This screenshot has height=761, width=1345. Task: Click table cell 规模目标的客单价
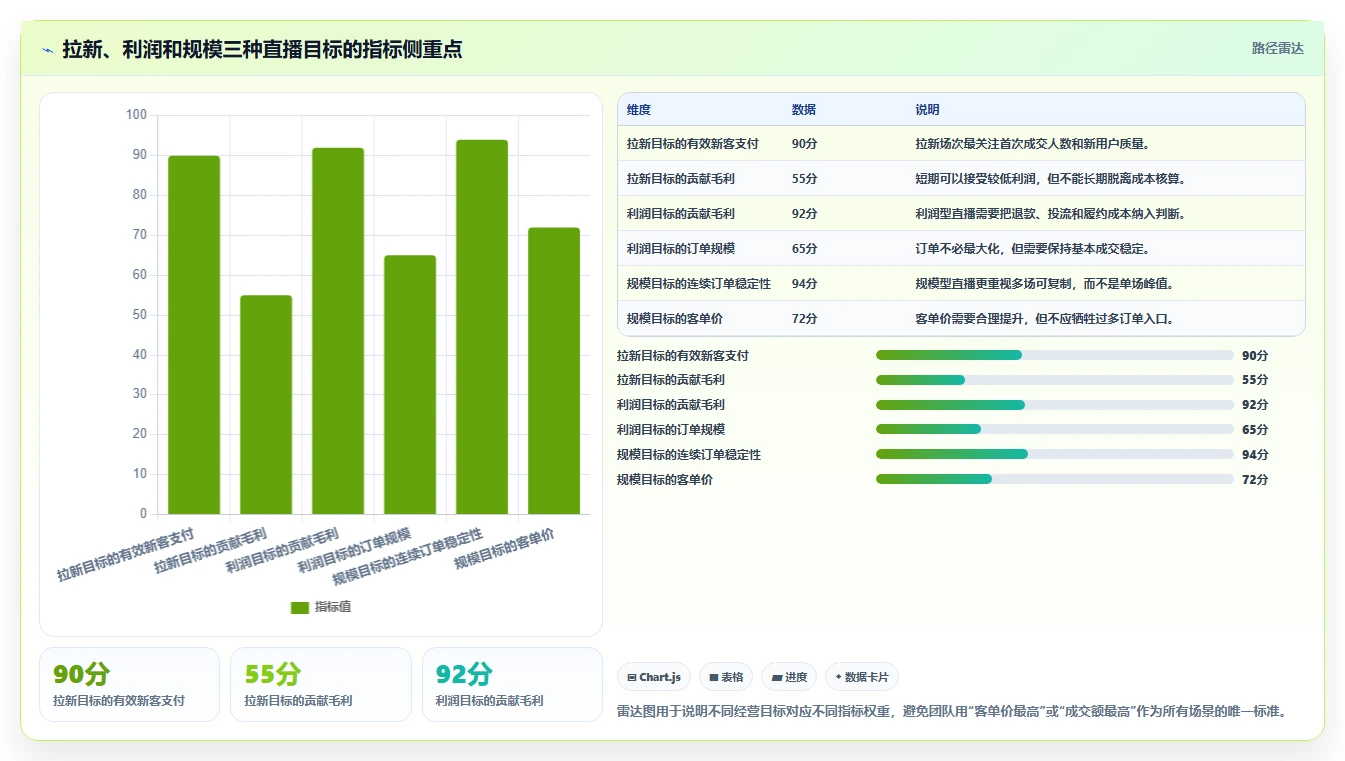coord(675,319)
